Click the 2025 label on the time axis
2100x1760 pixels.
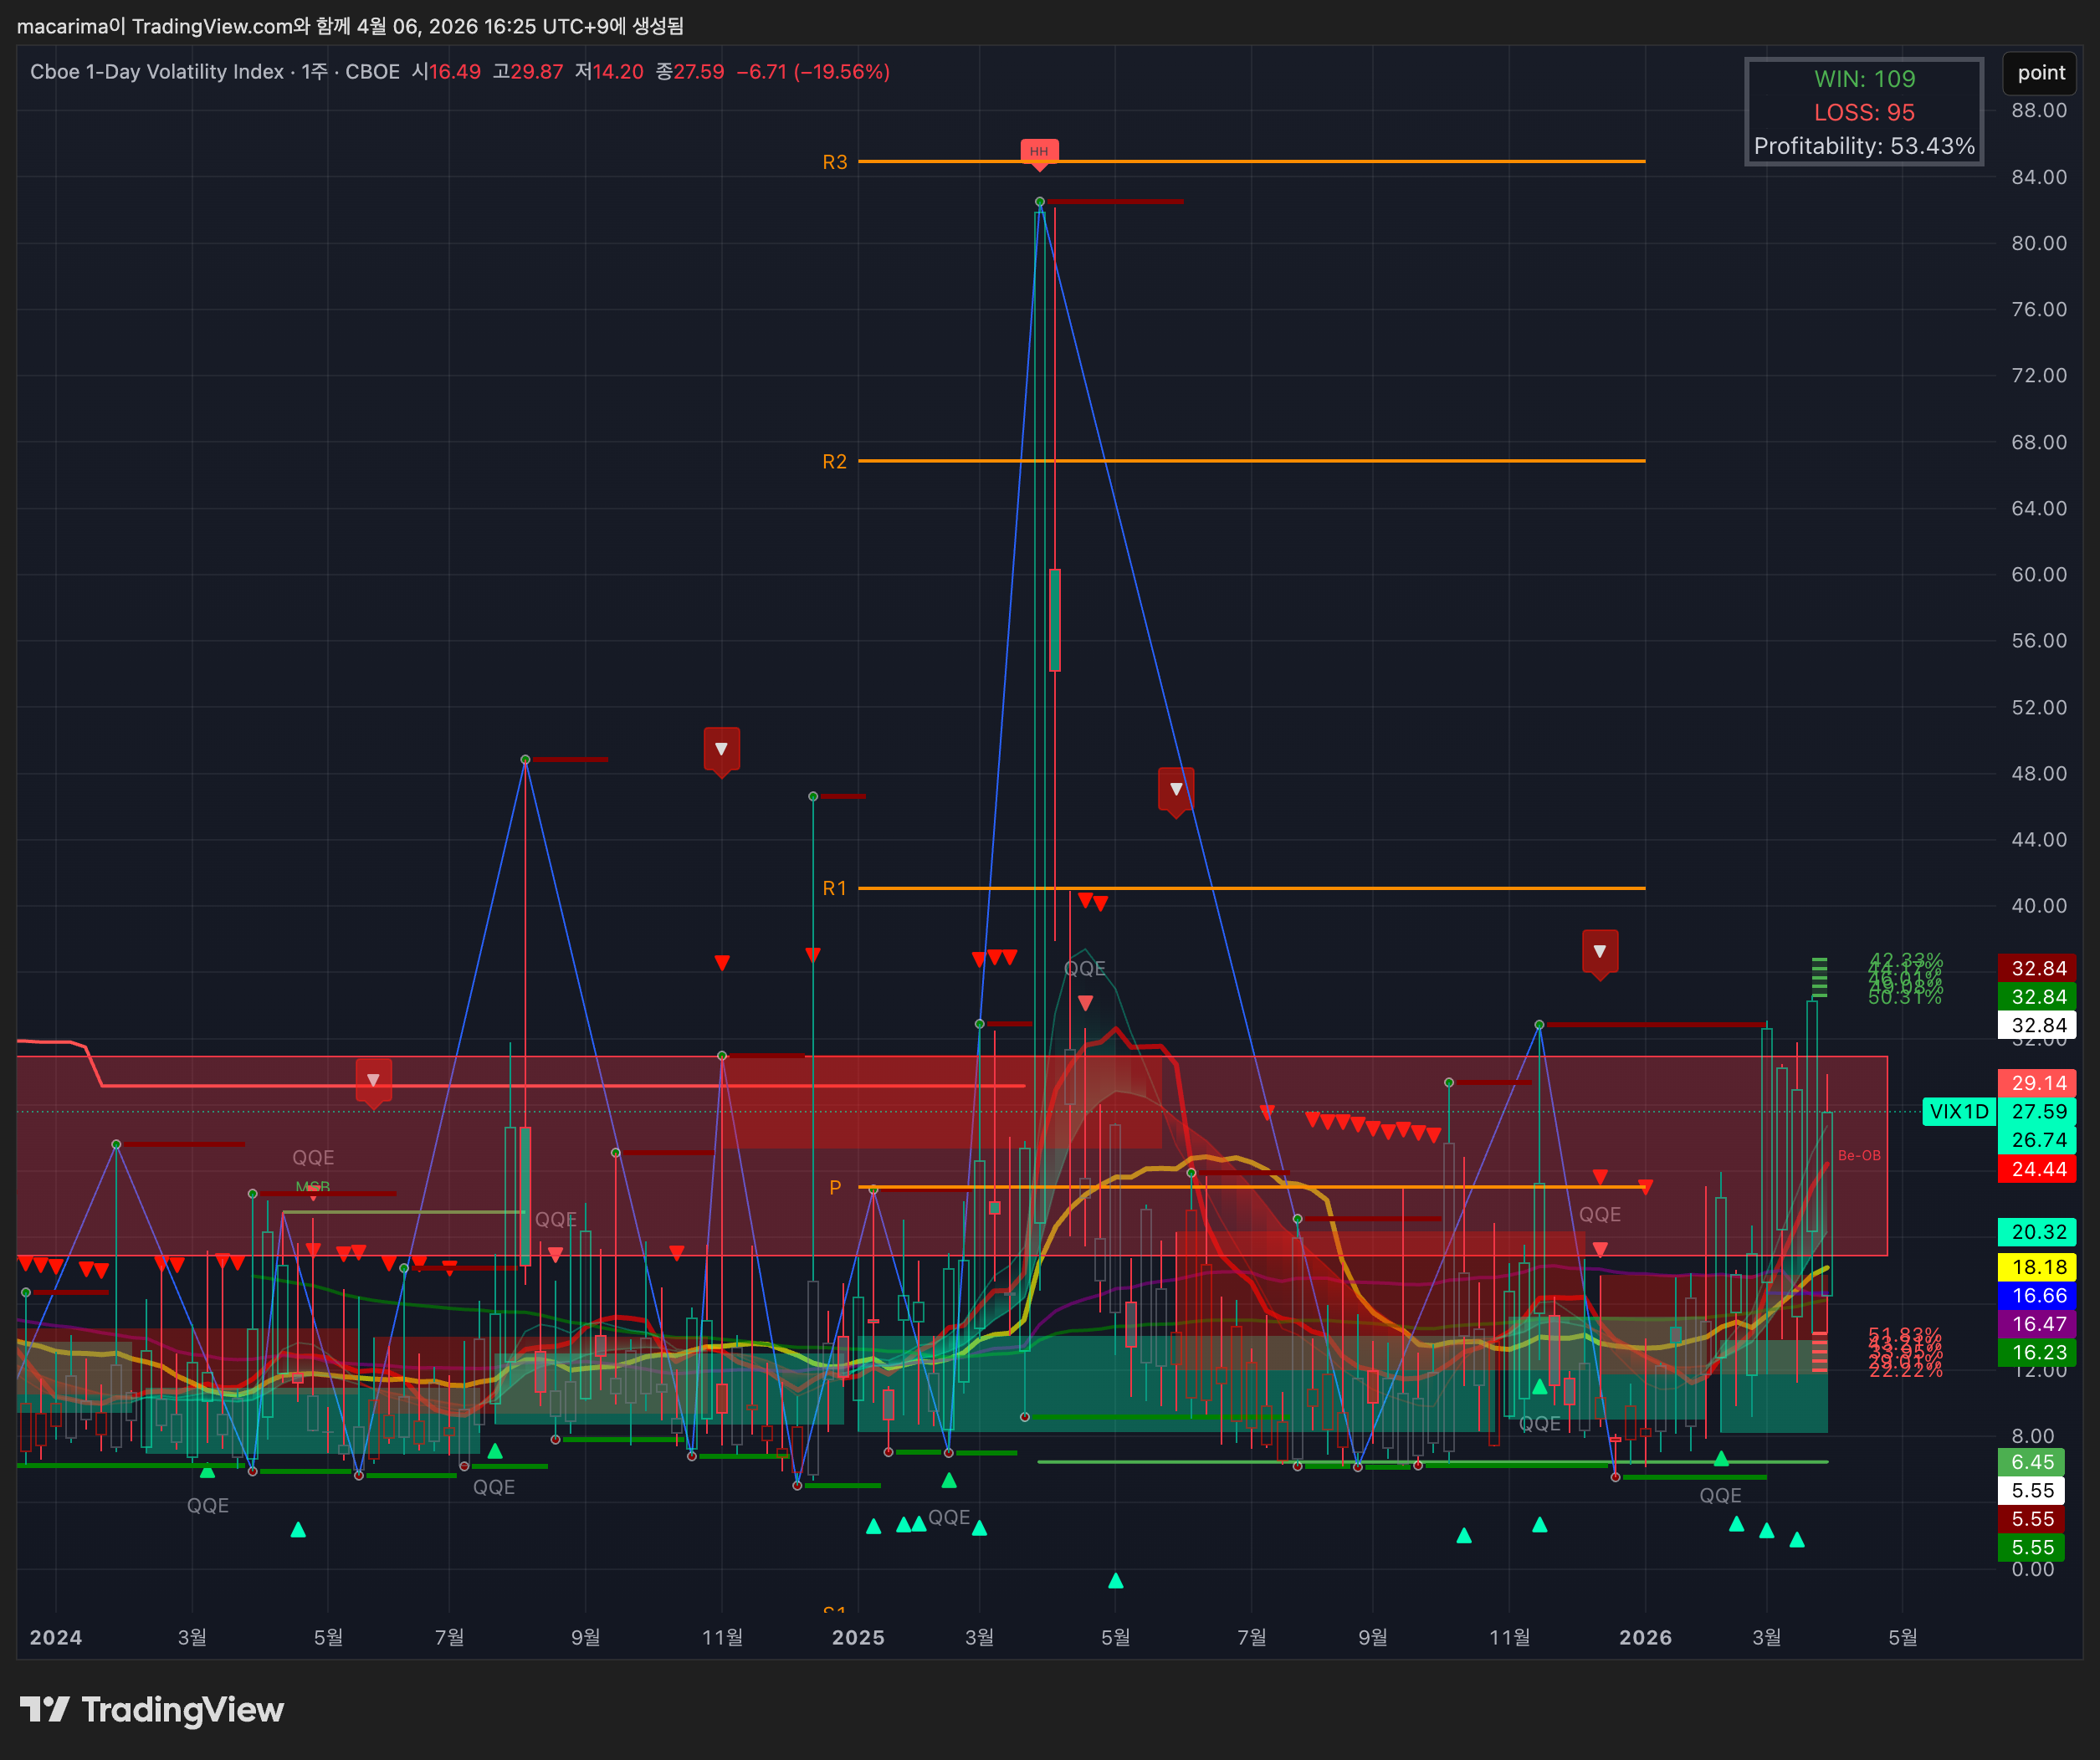tap(858, 1637)
